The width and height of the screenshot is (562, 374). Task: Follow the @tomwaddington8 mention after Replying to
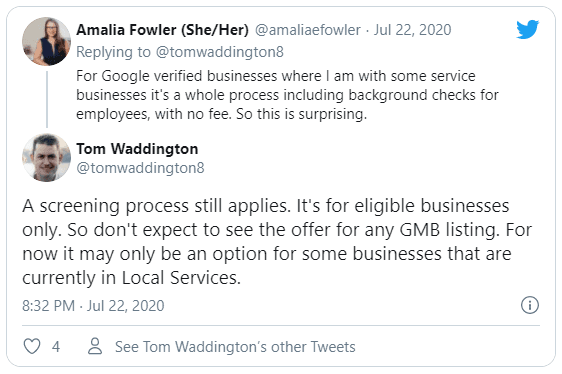(219, 52)
